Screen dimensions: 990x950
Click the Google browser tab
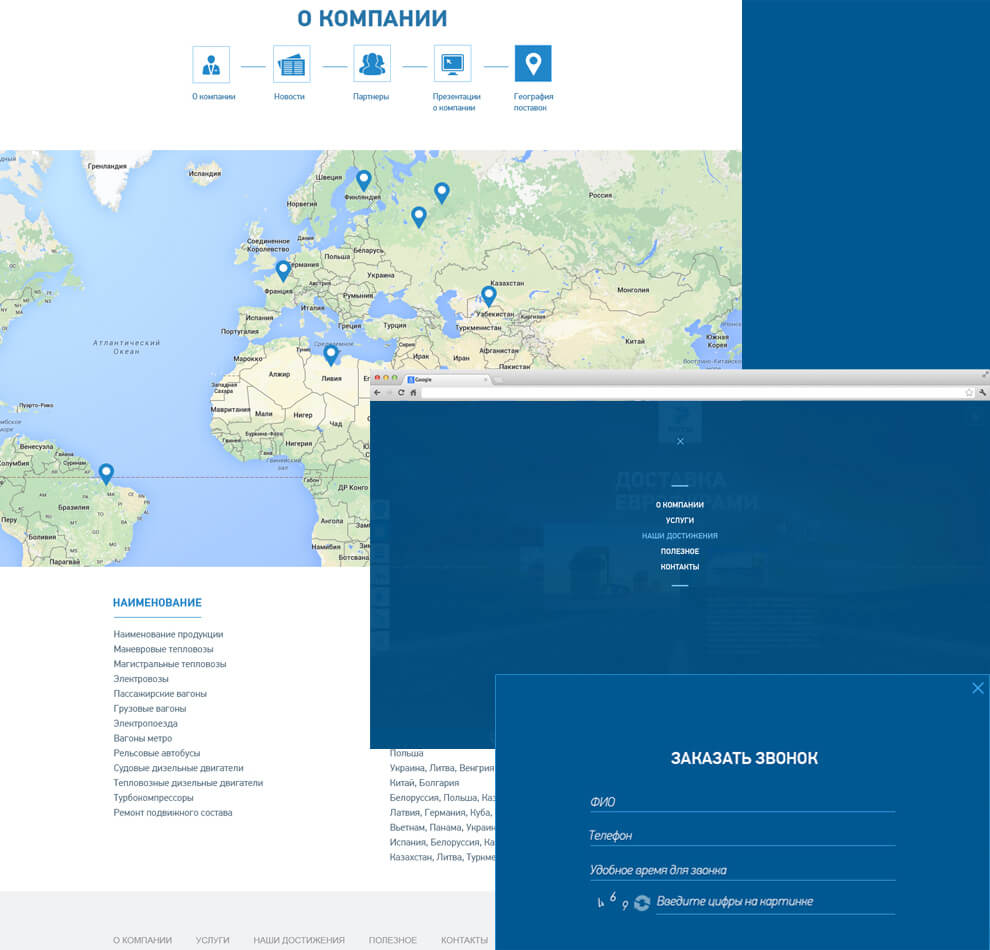[446, 380]
